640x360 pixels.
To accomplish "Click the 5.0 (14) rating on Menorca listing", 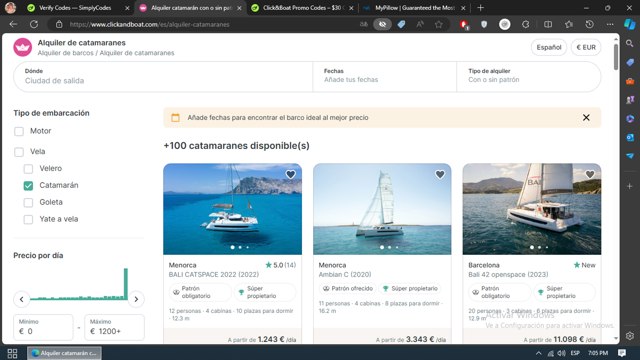I will coord(280,265).
